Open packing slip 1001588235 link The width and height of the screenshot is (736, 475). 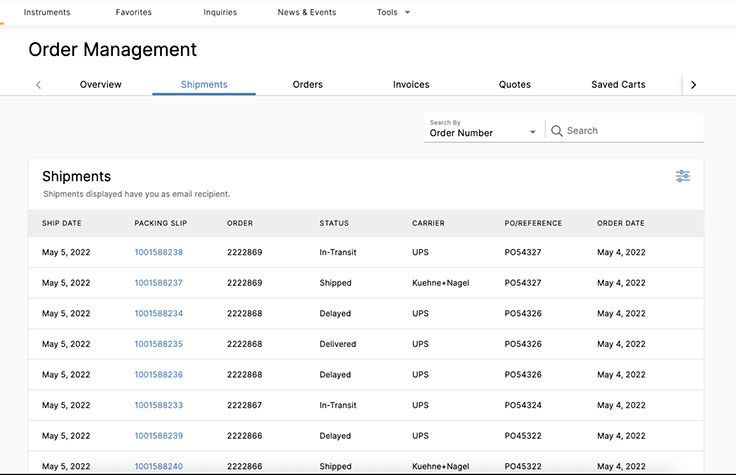158,344
